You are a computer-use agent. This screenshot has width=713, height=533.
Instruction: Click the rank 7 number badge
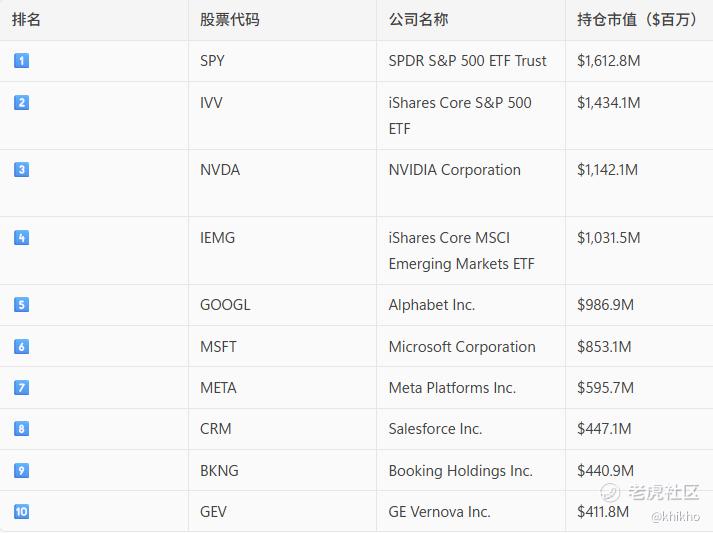click(21, 388)
